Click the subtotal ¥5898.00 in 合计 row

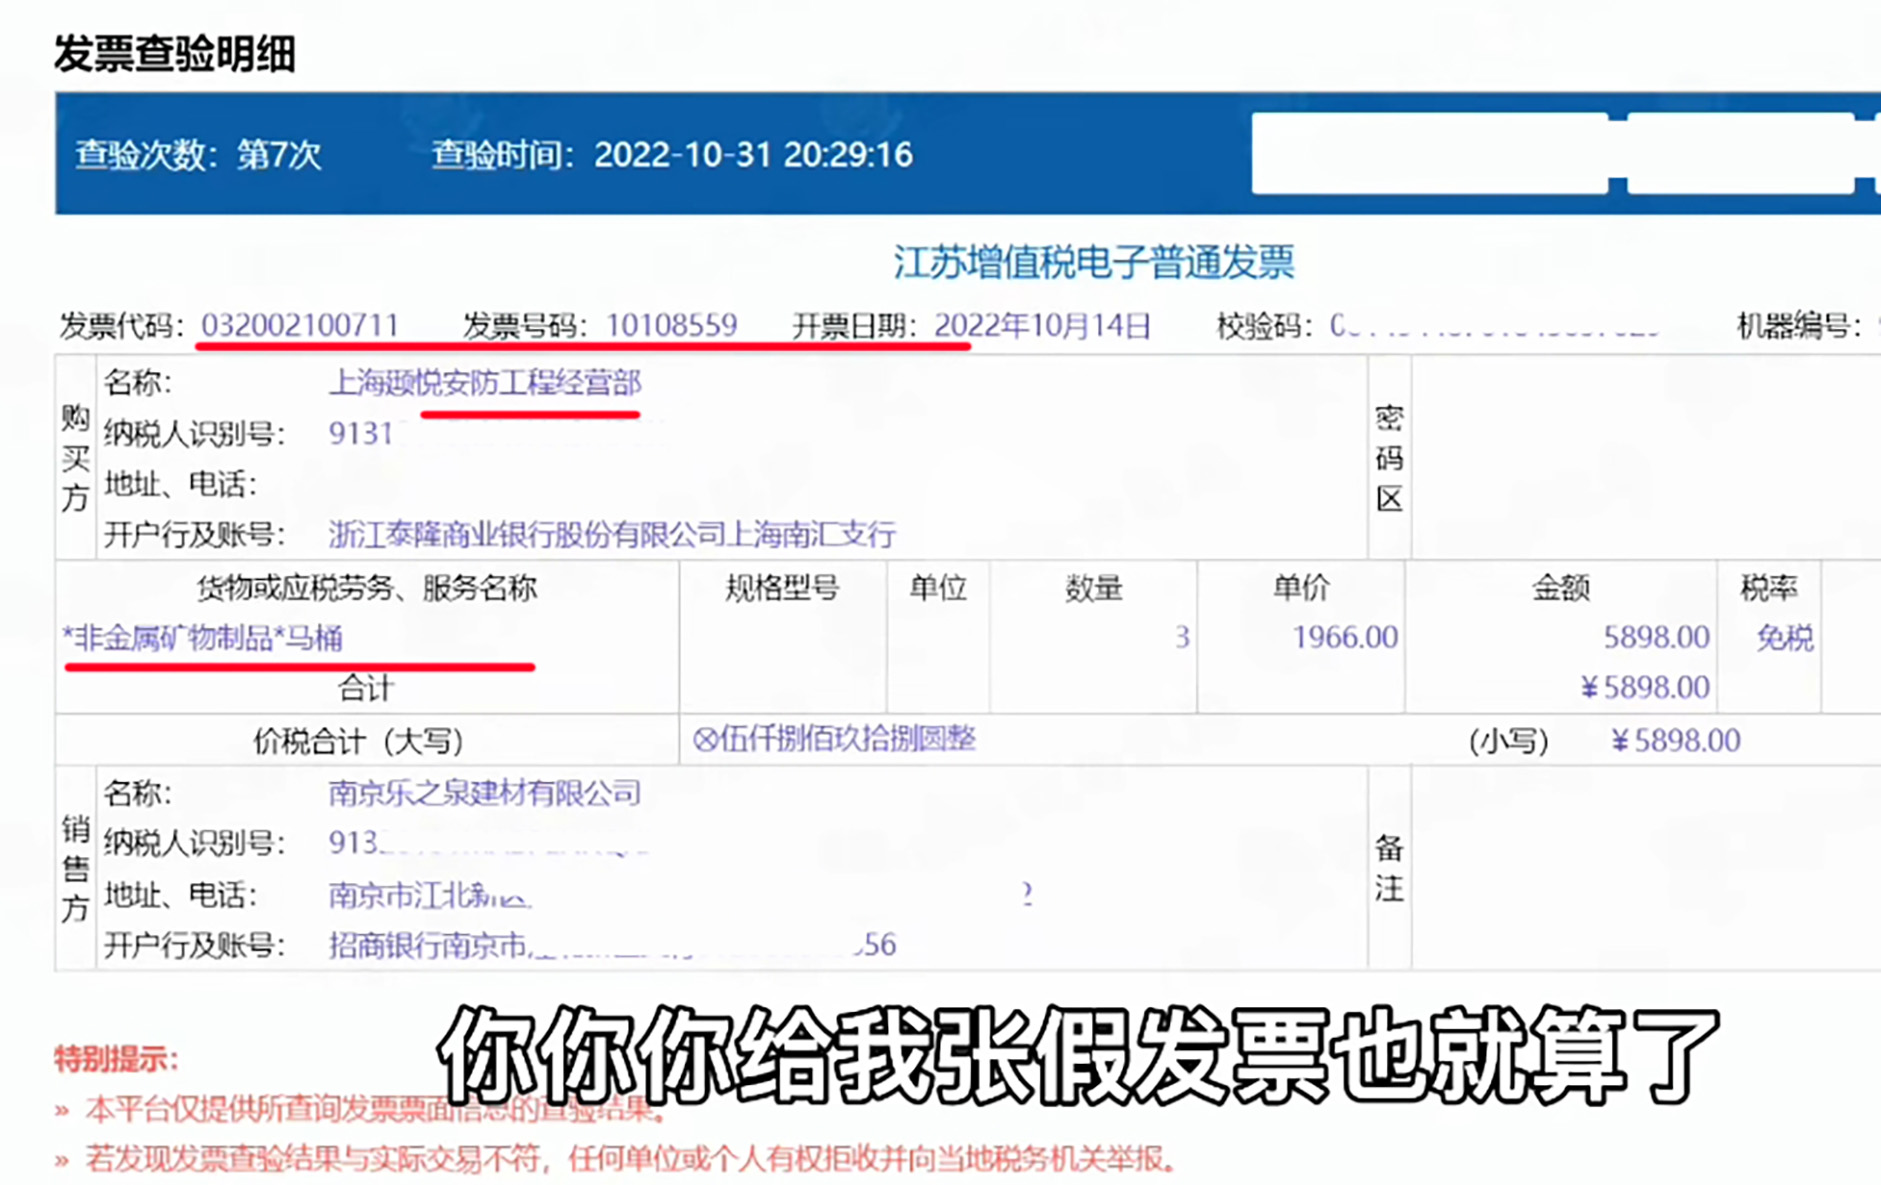pyautogui.click(x=1645, y=687)
